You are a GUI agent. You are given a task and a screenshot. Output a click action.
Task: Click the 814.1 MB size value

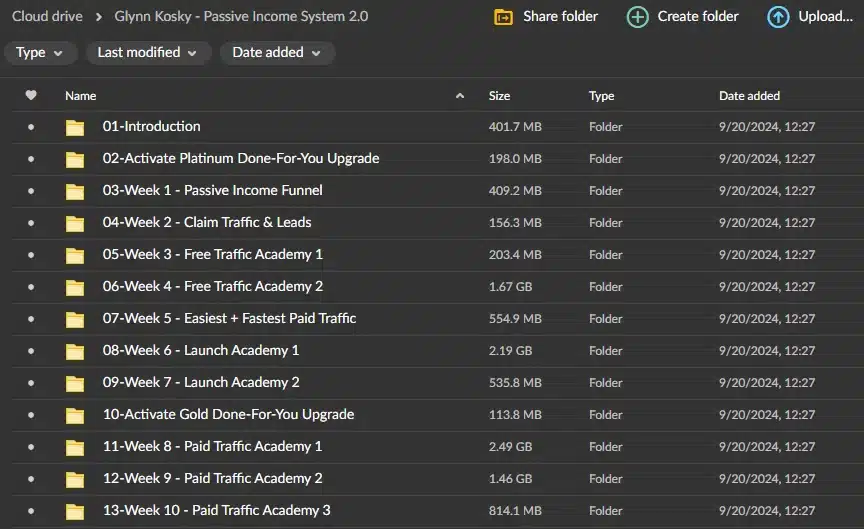pyautogui.click(x=515, y=510)
